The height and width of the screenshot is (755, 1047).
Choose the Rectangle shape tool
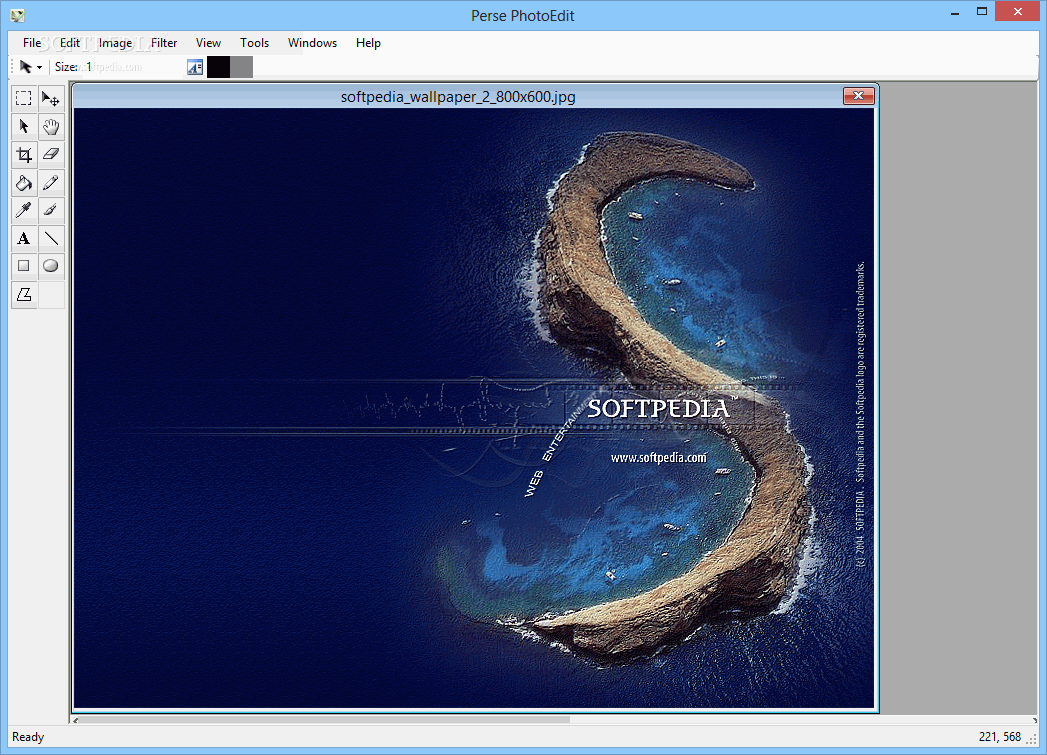23,266
